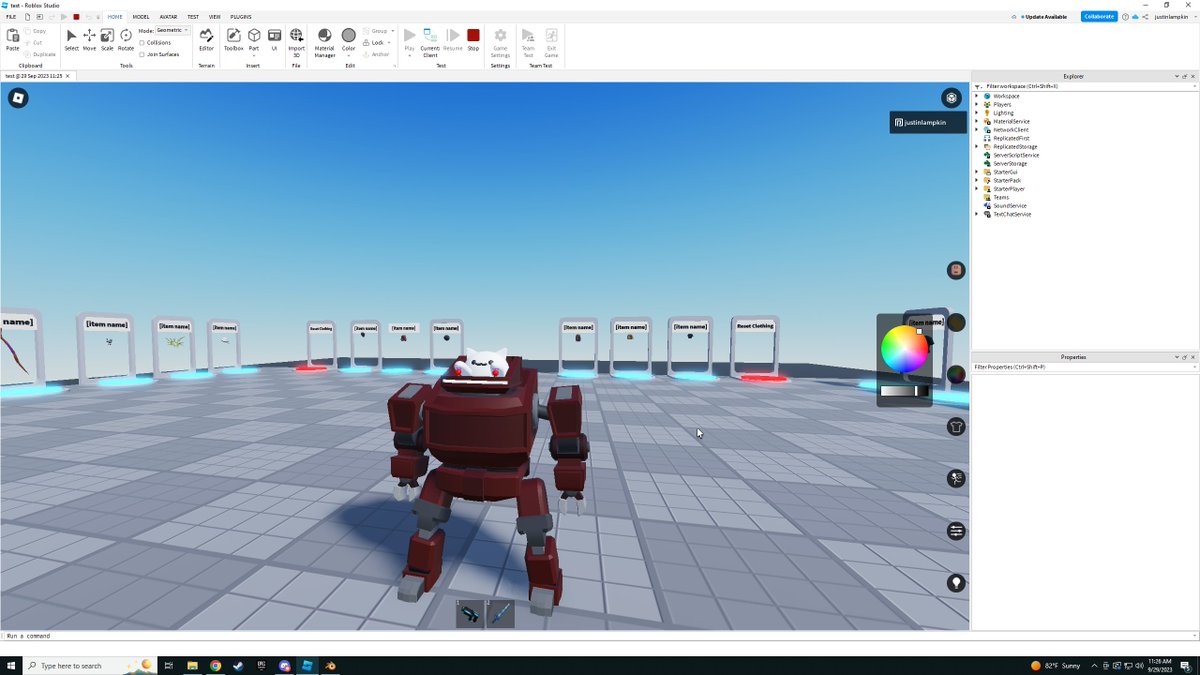Click the Collaborate button
1200x675 pixels.
click(1098, 17)
